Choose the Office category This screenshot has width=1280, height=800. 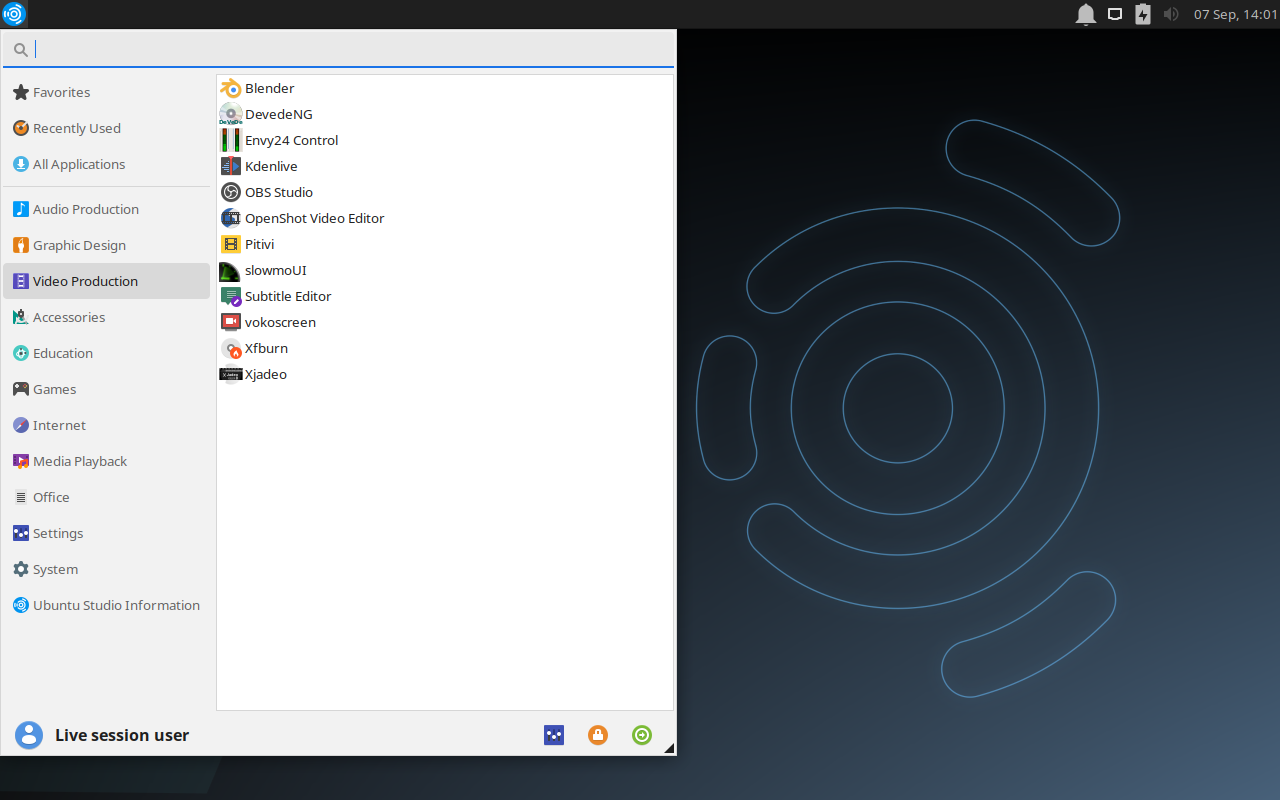tap(107, 497)
